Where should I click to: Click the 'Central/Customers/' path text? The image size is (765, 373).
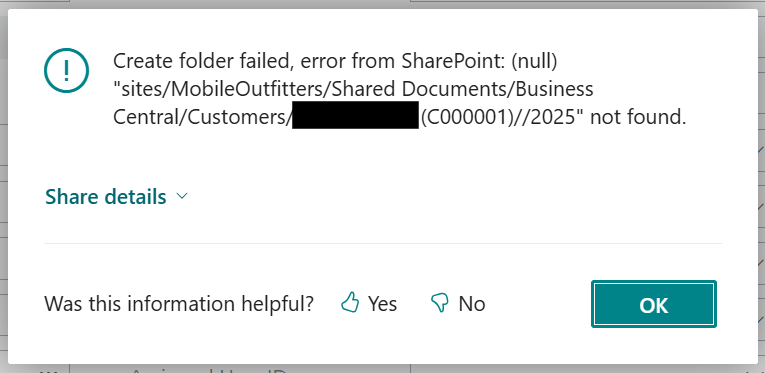coord(202,117)
